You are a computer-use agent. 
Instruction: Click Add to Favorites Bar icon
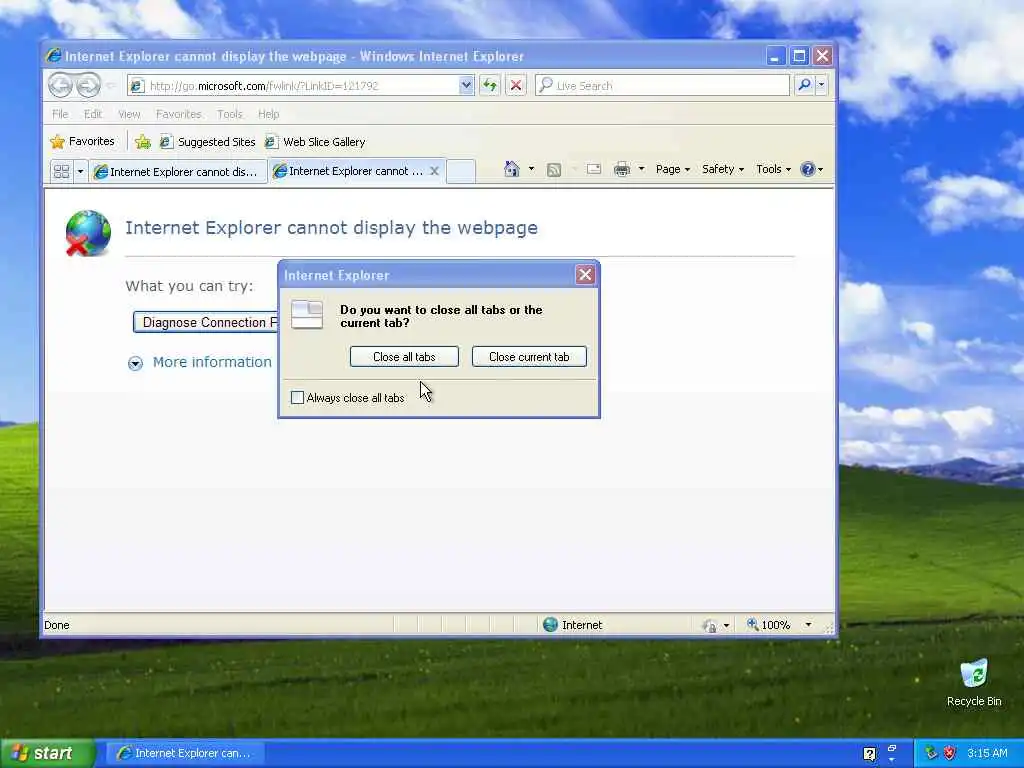point(142,141)
